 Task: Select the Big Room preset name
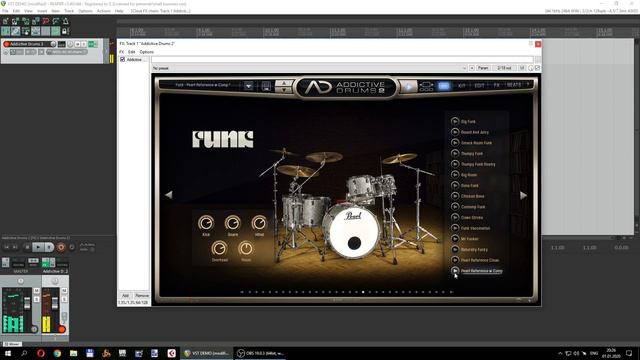pyautogui.click(x=469, y=175)
